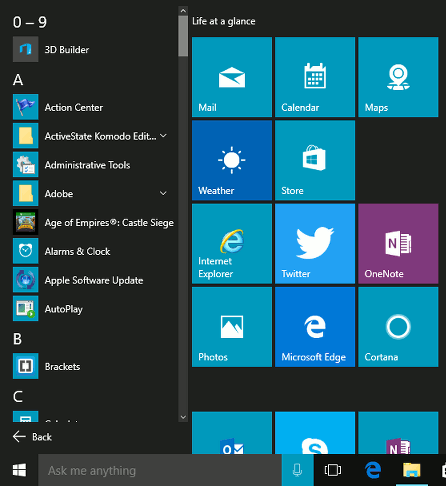Click the 'Brackets' text label

[x=63, y=367]
